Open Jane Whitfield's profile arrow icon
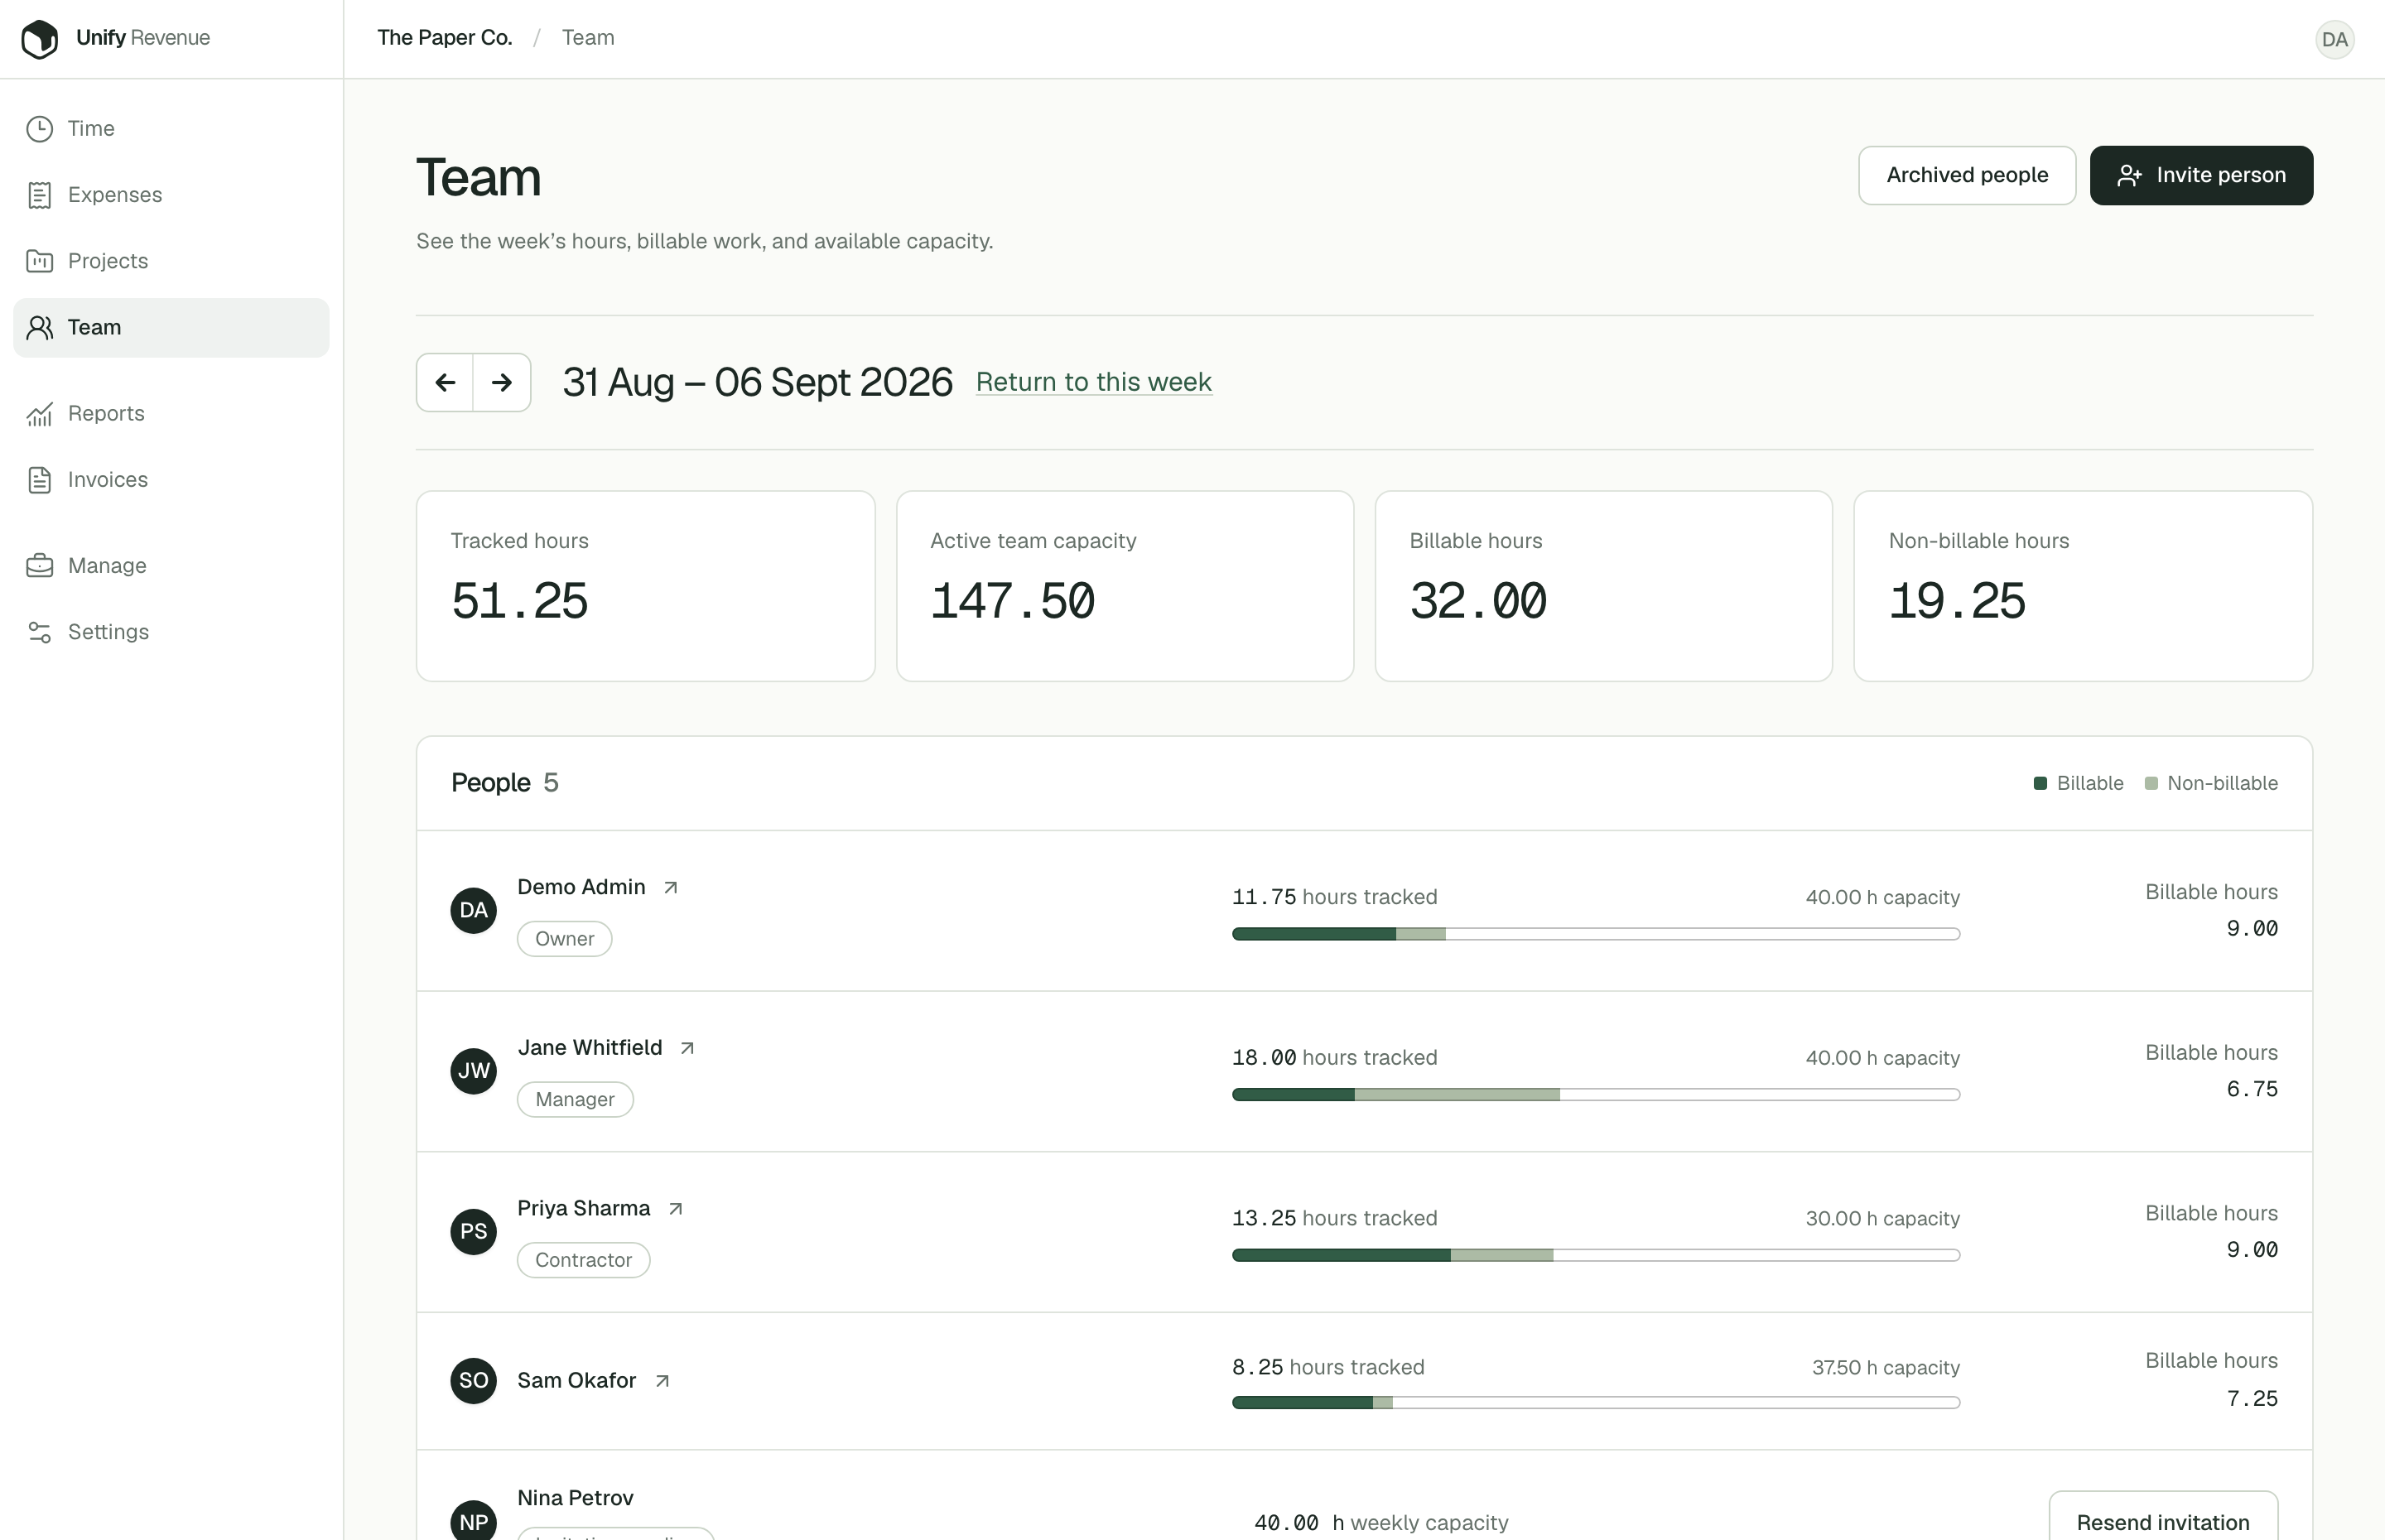This screenshot has height=1540, width=2385. click(x=687, y=1048)
